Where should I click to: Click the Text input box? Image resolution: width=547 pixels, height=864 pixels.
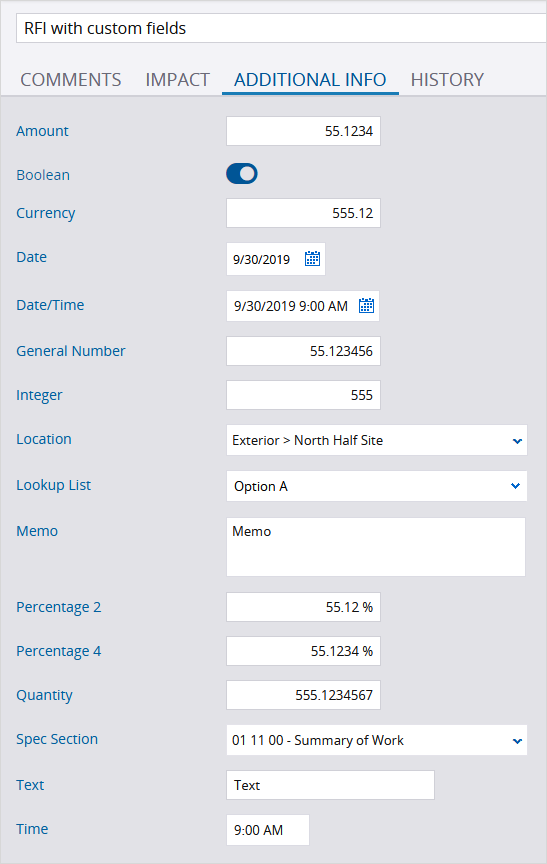(x=331, y=785)
